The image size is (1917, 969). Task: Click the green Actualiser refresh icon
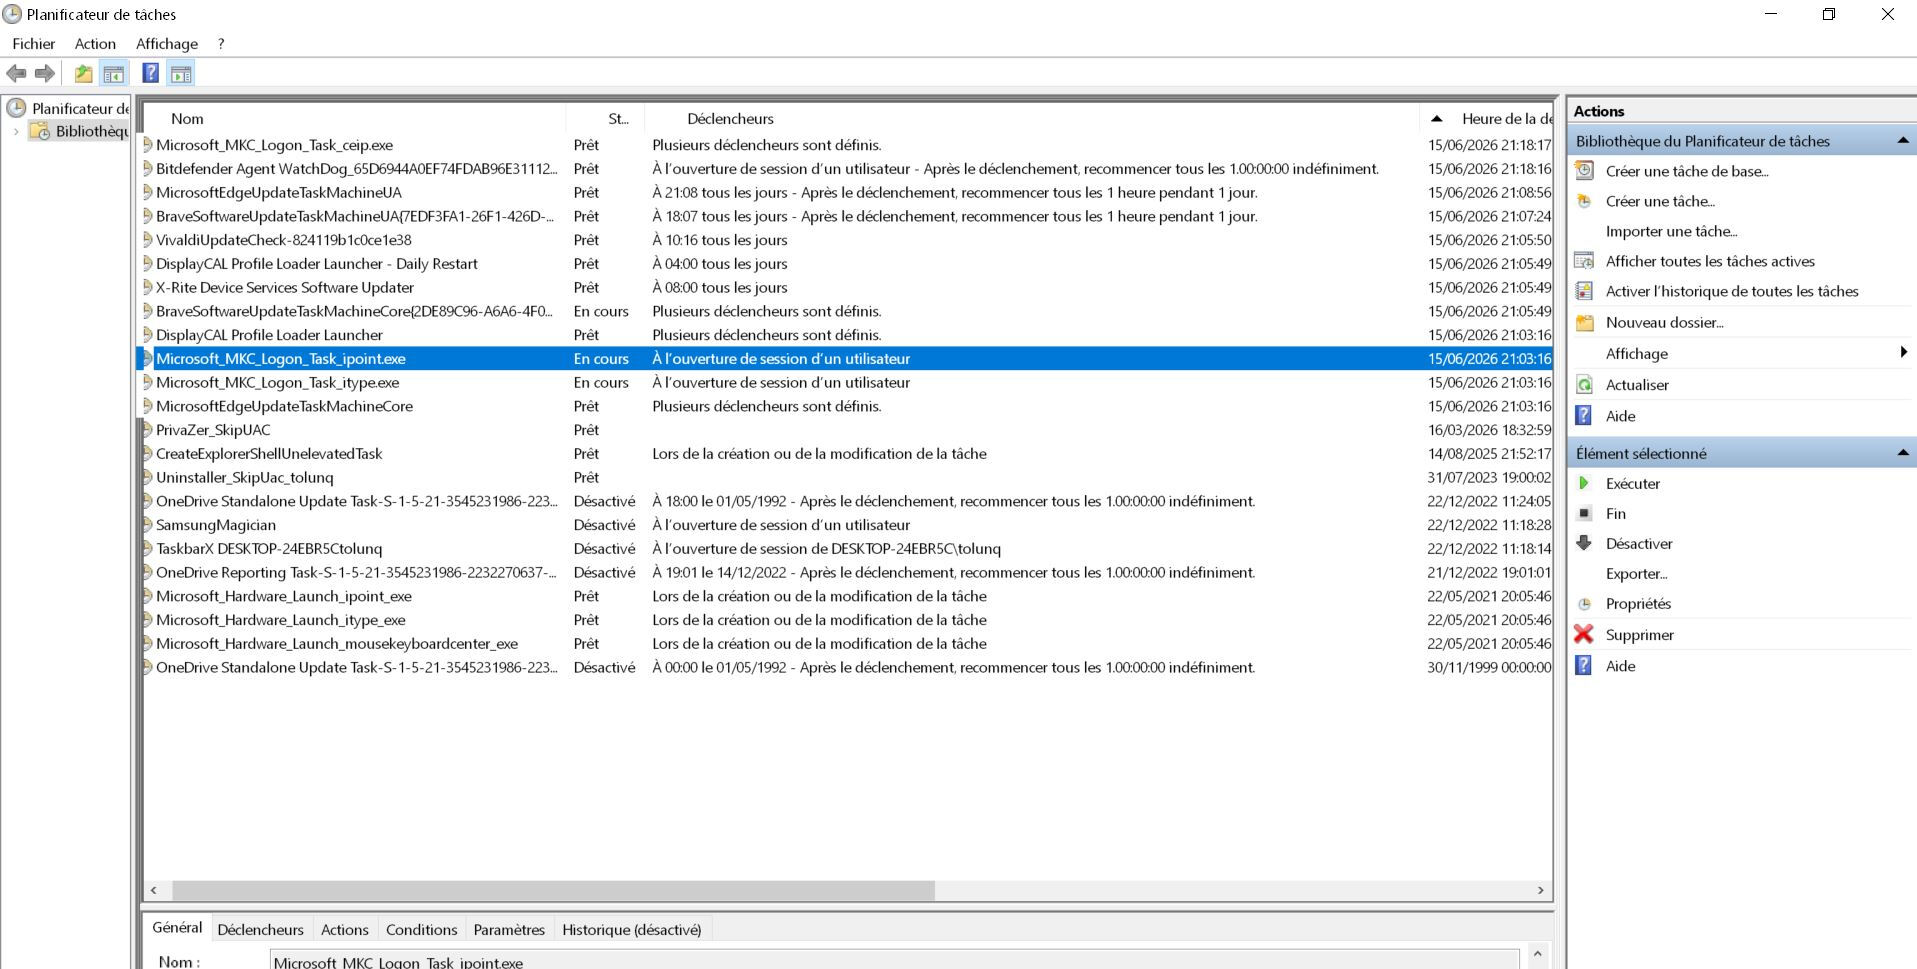pyautogui.click(x=1584, y=385)
